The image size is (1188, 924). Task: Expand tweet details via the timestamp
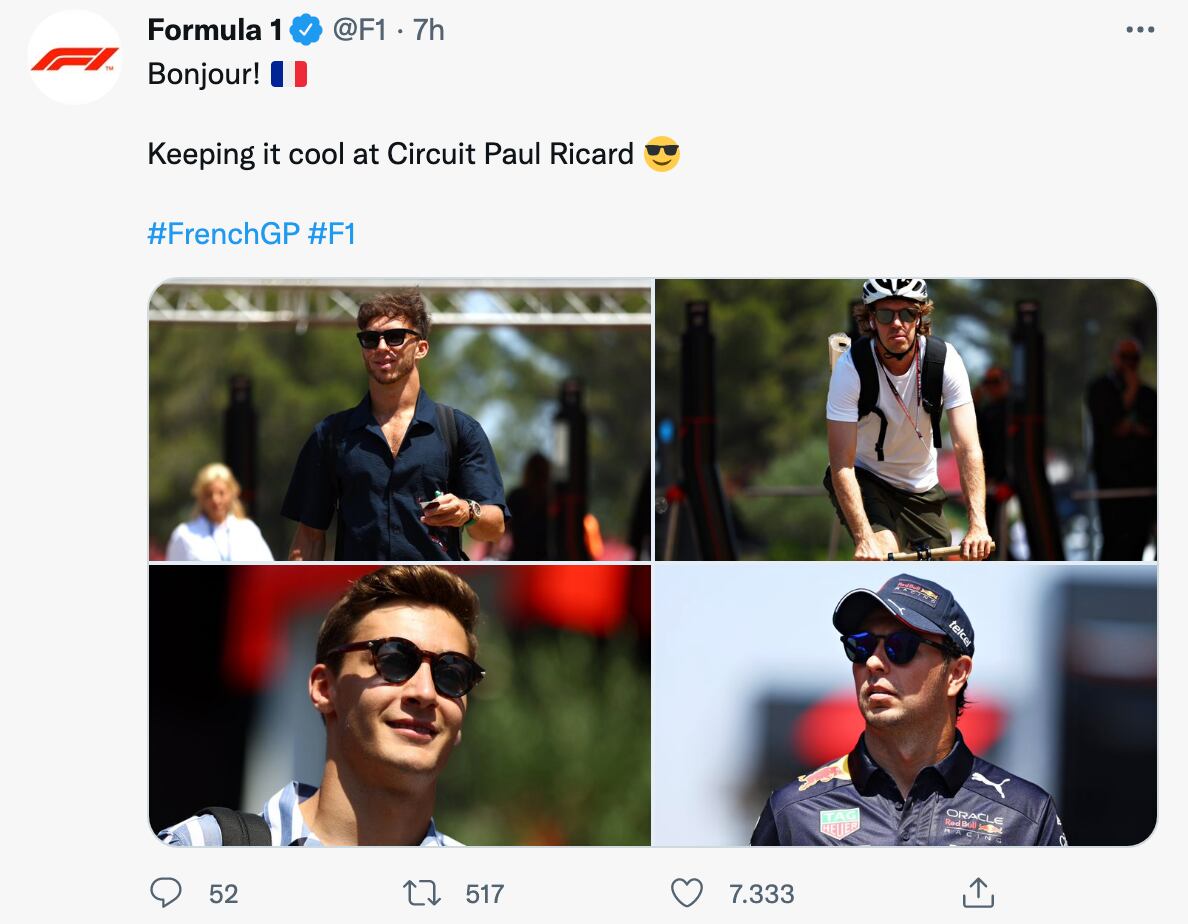pyautogui.click(x=432, y=30)
